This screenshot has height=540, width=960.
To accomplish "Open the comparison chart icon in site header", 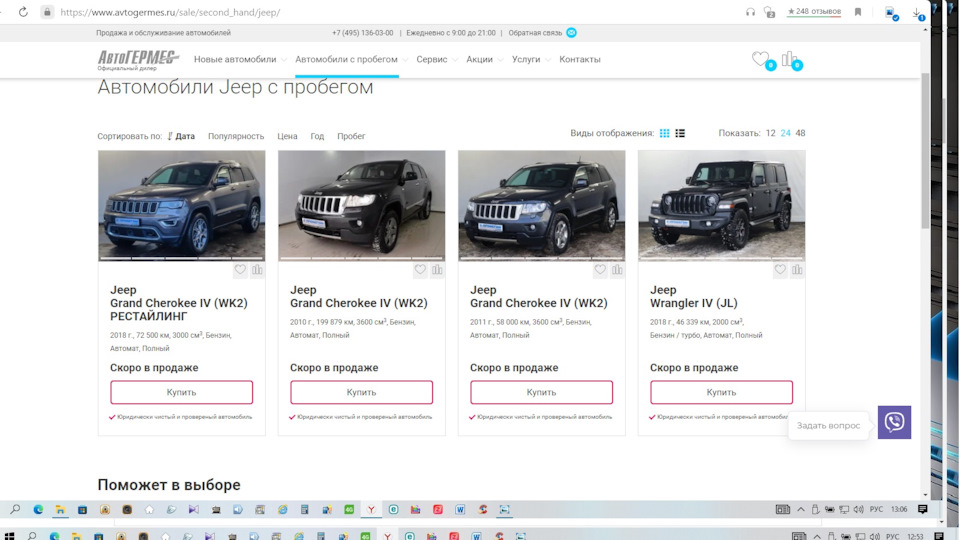I will click(x=789, y=59).
